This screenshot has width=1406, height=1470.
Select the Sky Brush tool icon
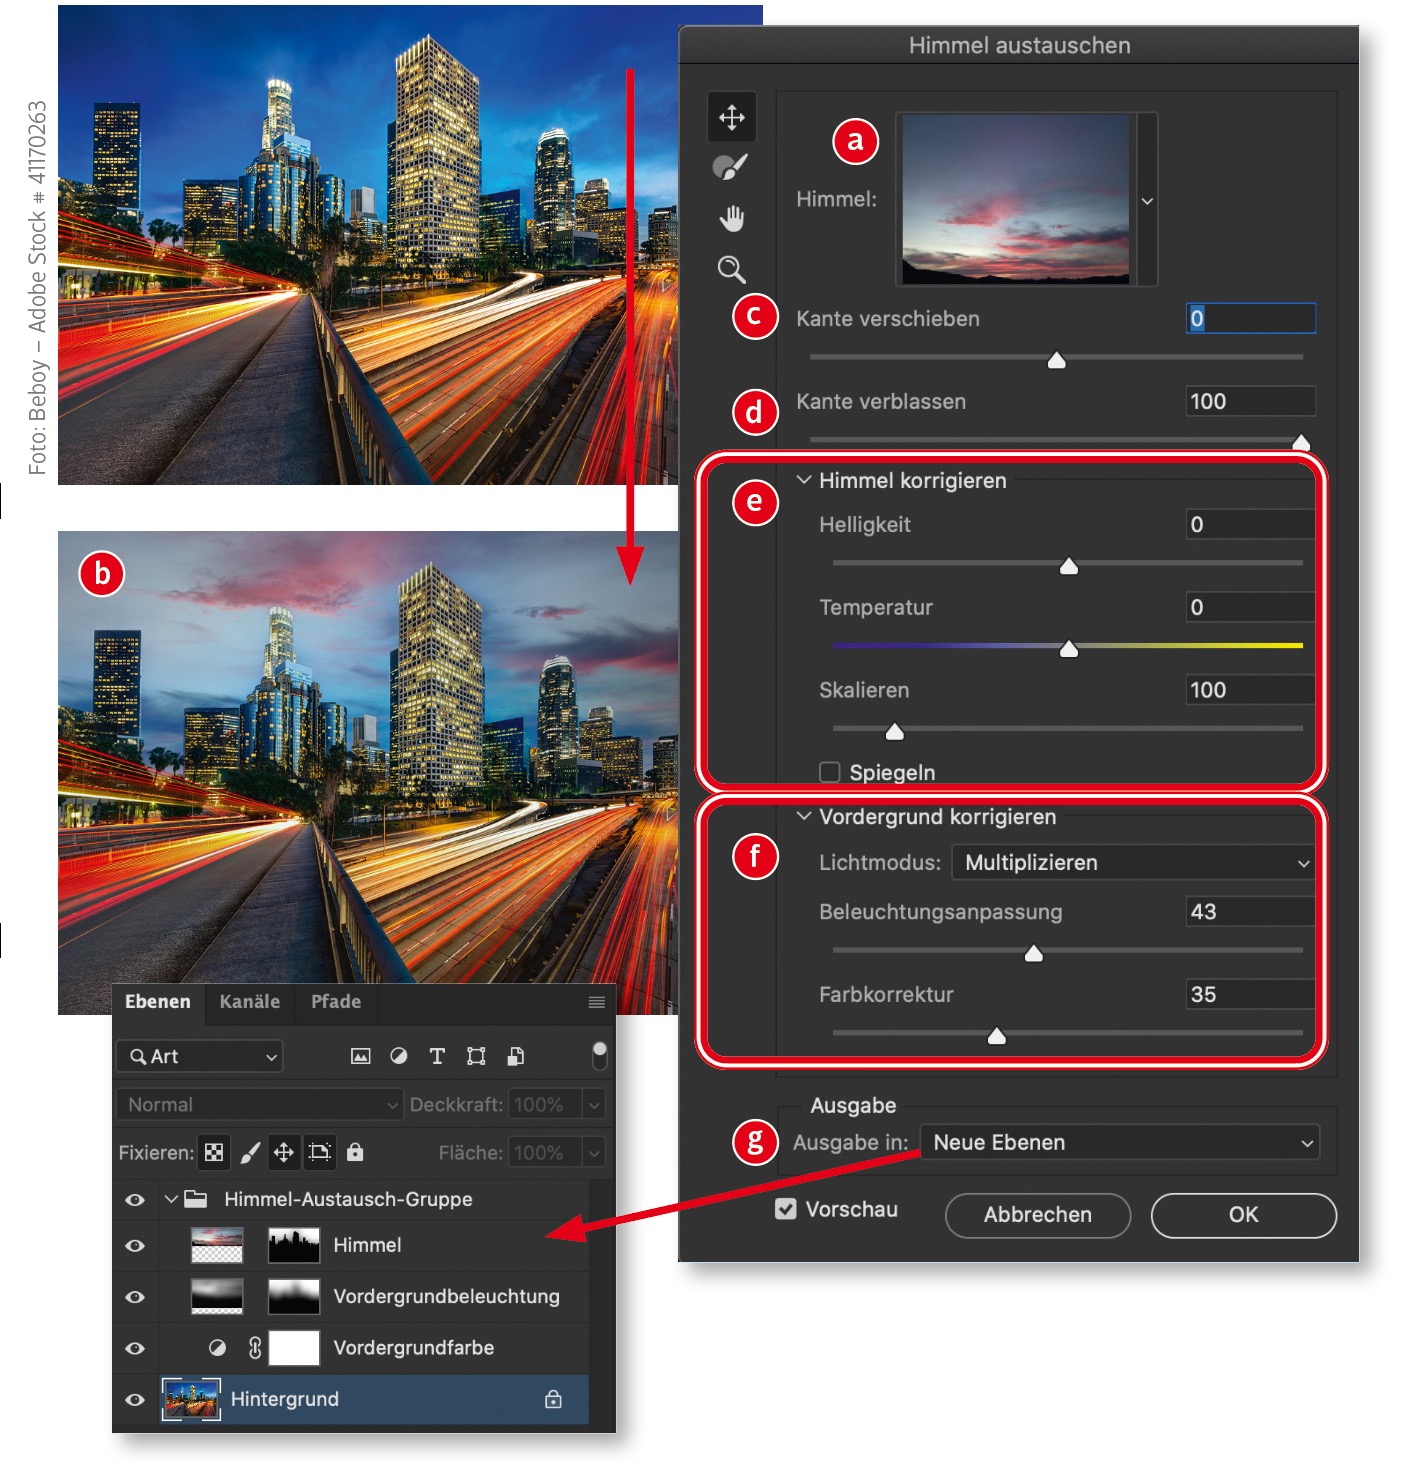[x=730, y=167]
